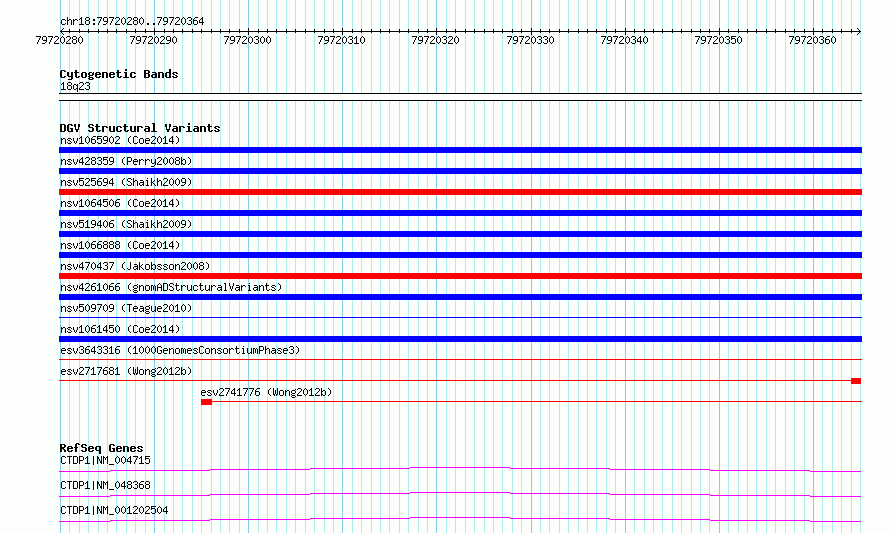Select the red bar under nsv525694 (Shaikh2009)
The image size is (890, 533).
click(x=460, y=192)
